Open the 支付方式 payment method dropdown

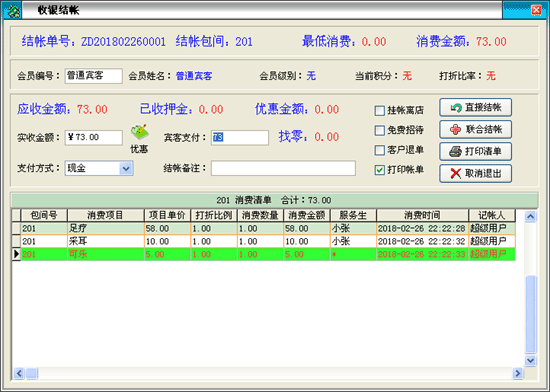pyautogui.click(x=126, y=169)
